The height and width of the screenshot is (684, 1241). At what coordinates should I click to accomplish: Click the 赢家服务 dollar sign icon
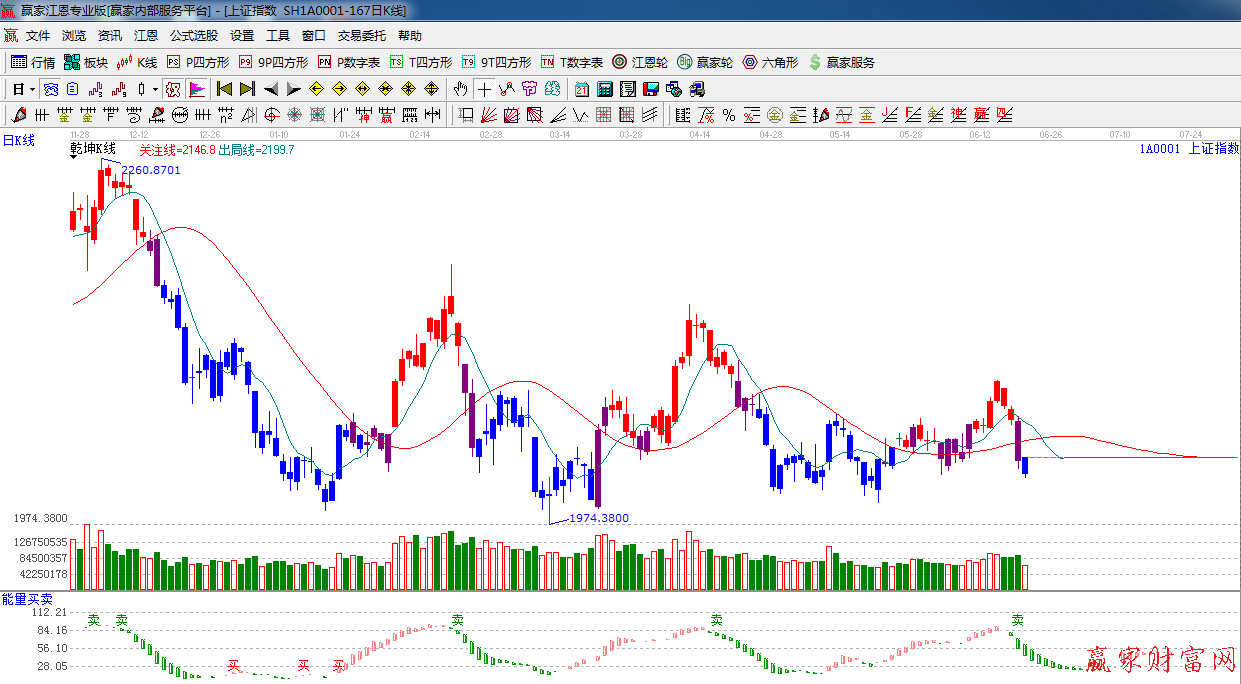click(841, 62)
